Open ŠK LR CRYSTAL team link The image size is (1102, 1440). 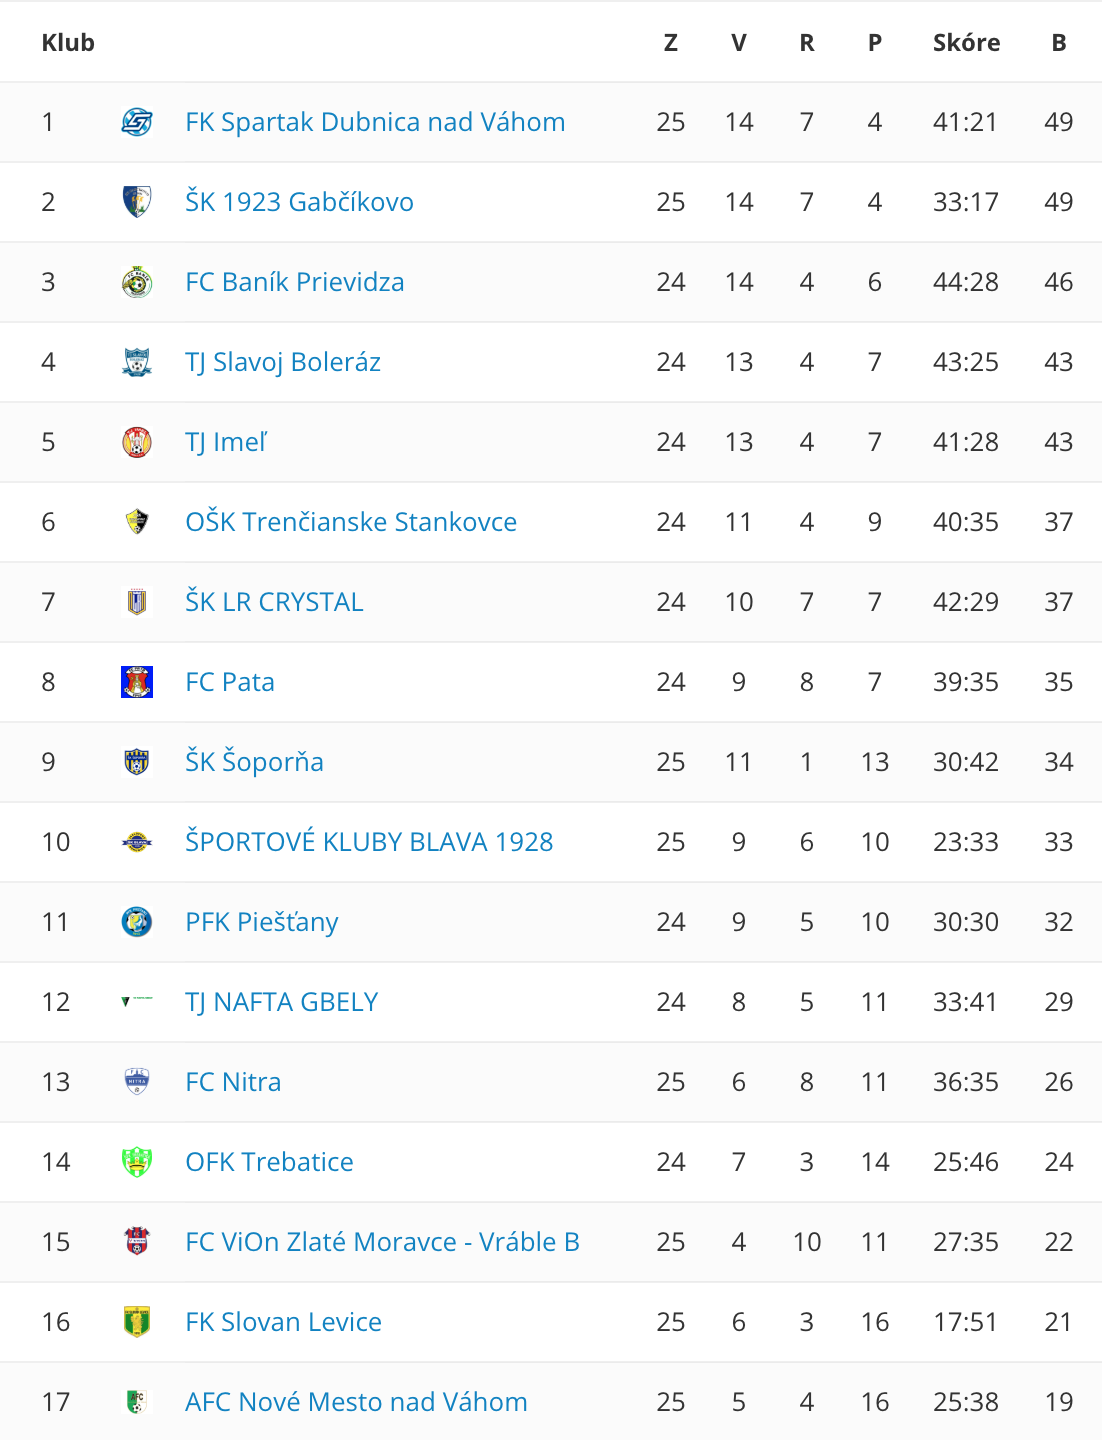pyautogui.click(x=274, y=602)
